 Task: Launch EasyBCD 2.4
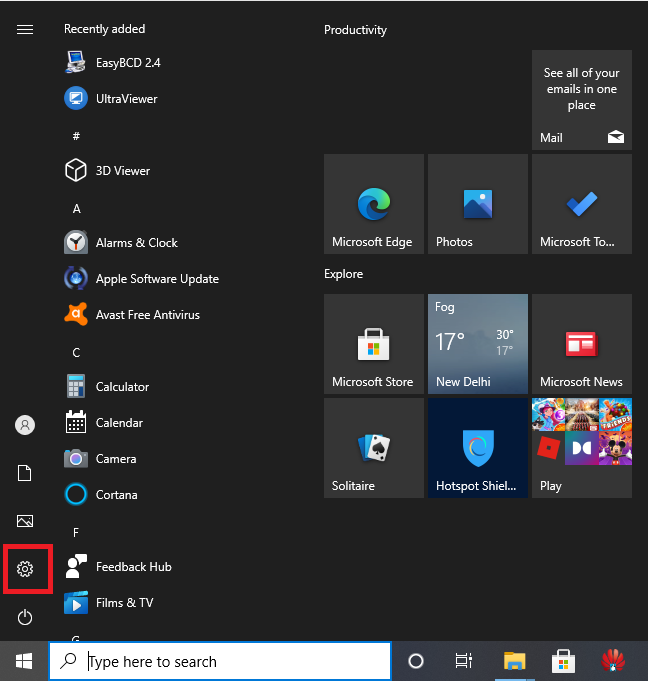[112, 63]
